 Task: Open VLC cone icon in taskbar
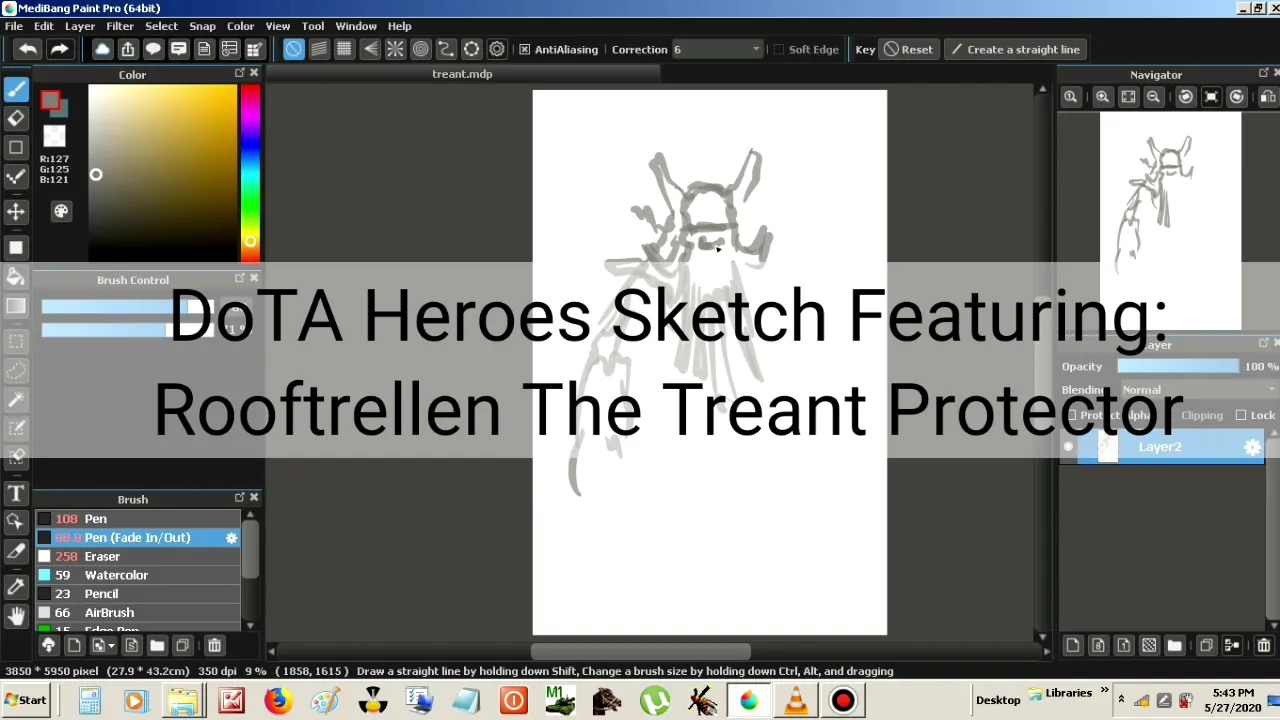796,700
